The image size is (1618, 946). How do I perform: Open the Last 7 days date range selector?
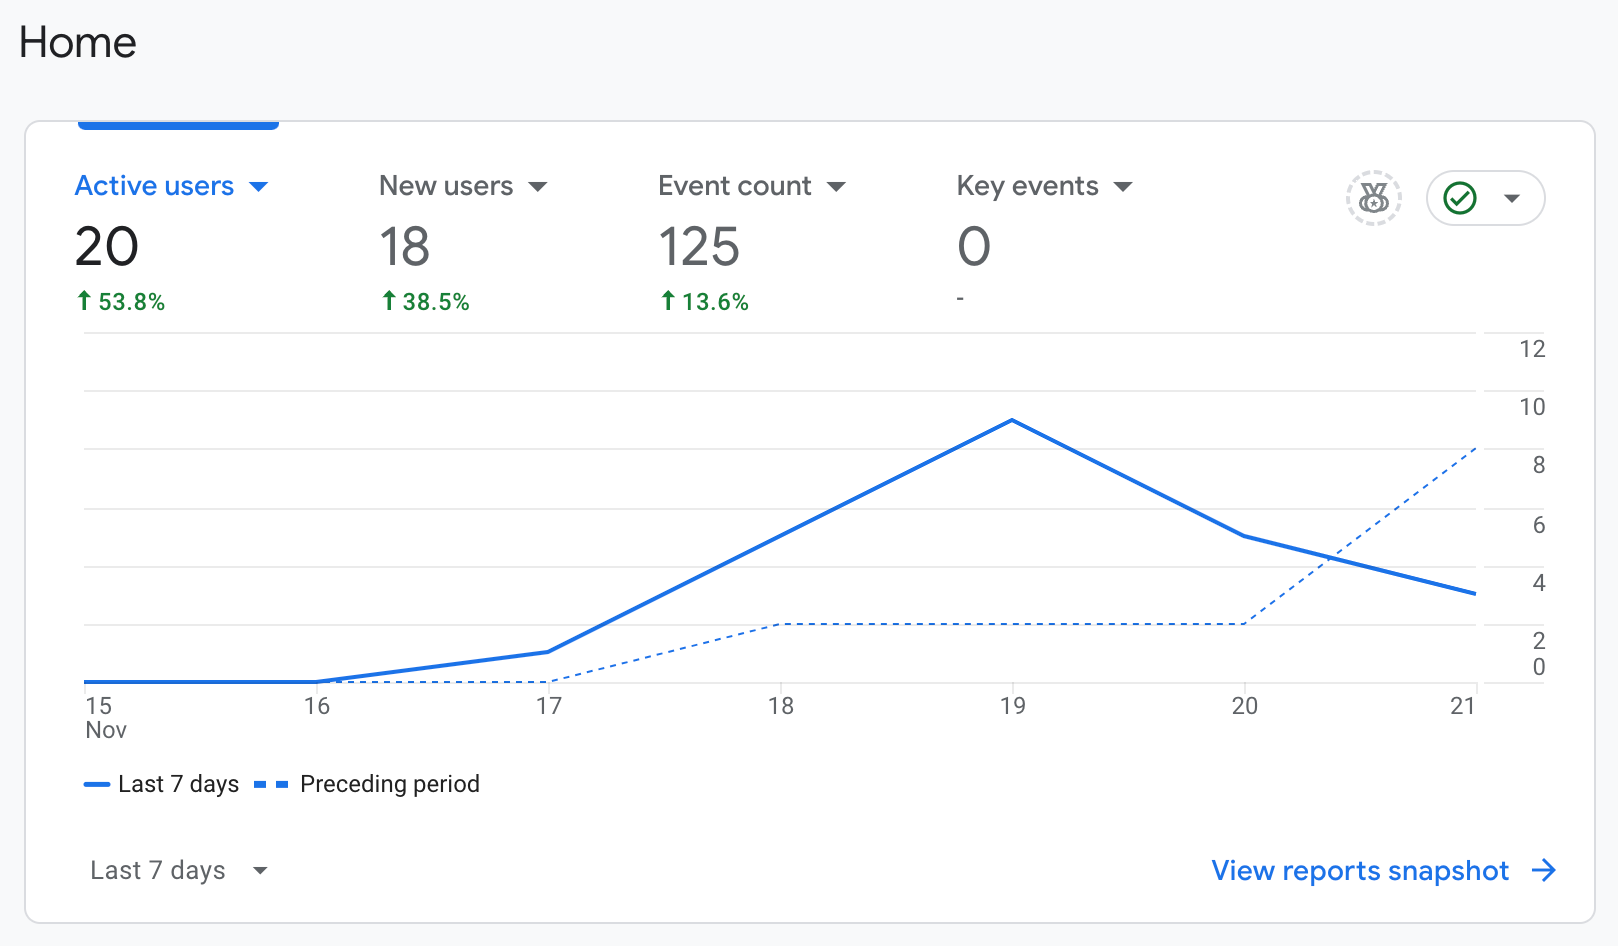pyautogui.click(x=179, y=870)
